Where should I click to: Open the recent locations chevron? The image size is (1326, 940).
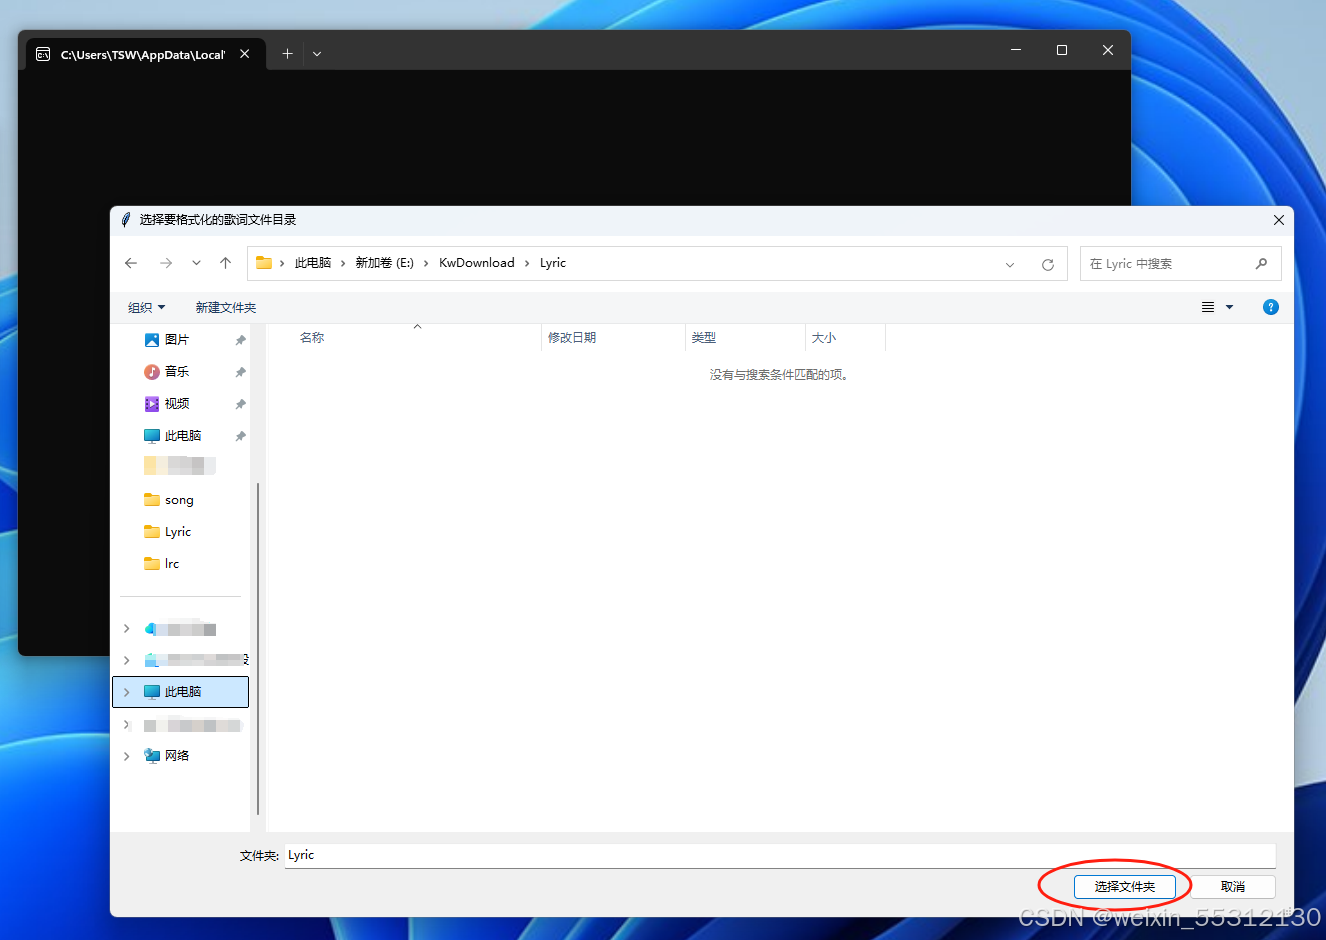(196, 263)
